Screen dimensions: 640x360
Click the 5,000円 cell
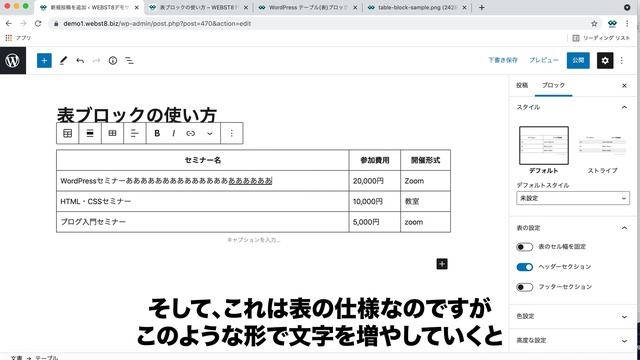(x=375, y=222)
